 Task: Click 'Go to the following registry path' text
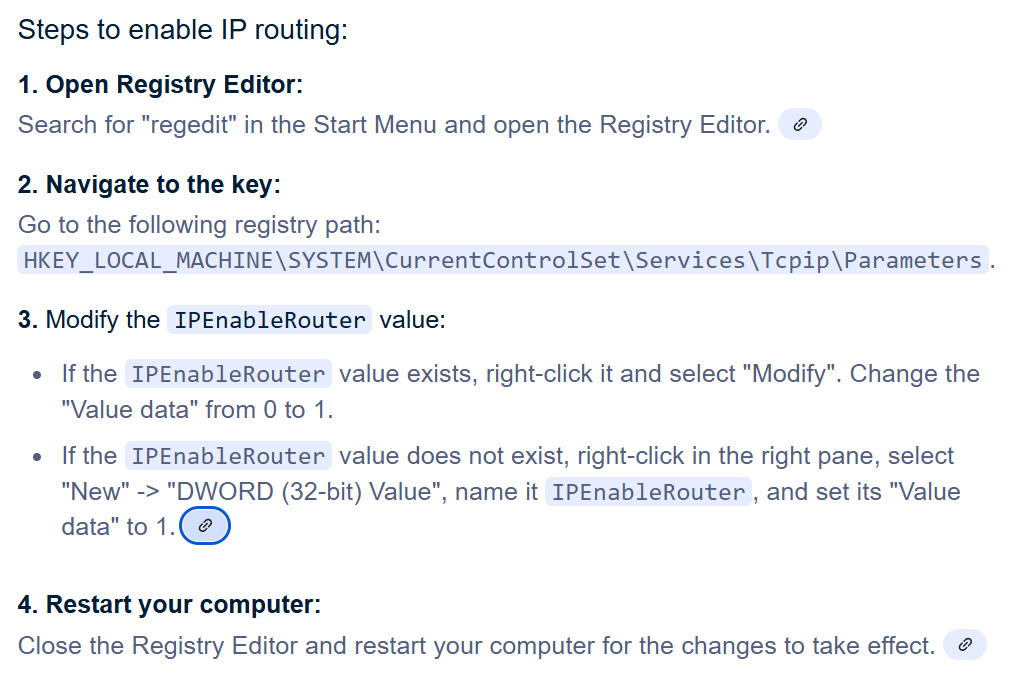point(199,224)
